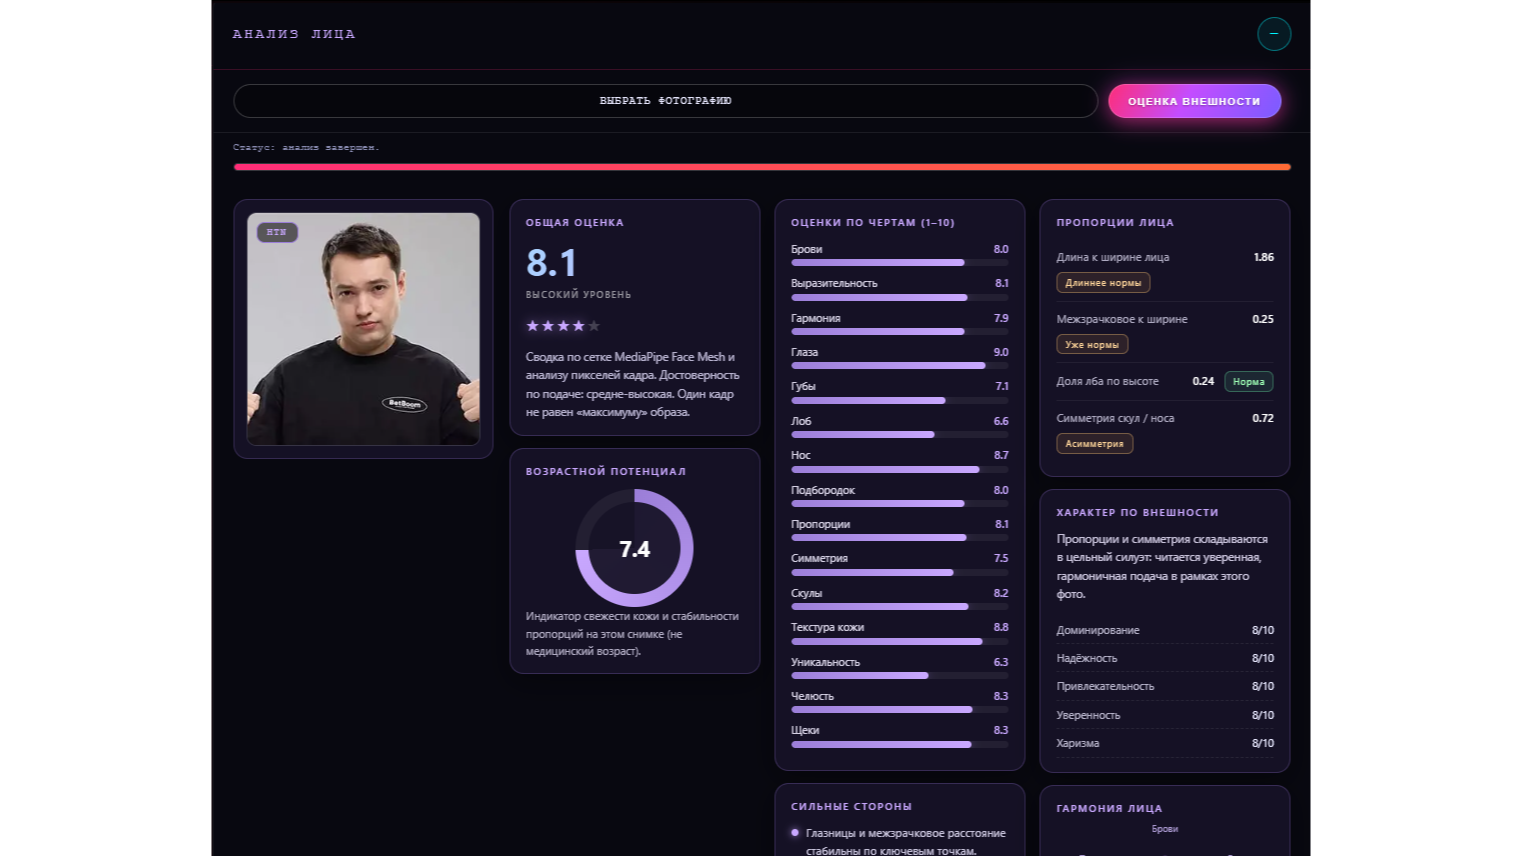The height and width of the screenshot is (856, 1522).
Task: Click the status text 'анализ завершен'
Action: [x=330, y=147]
